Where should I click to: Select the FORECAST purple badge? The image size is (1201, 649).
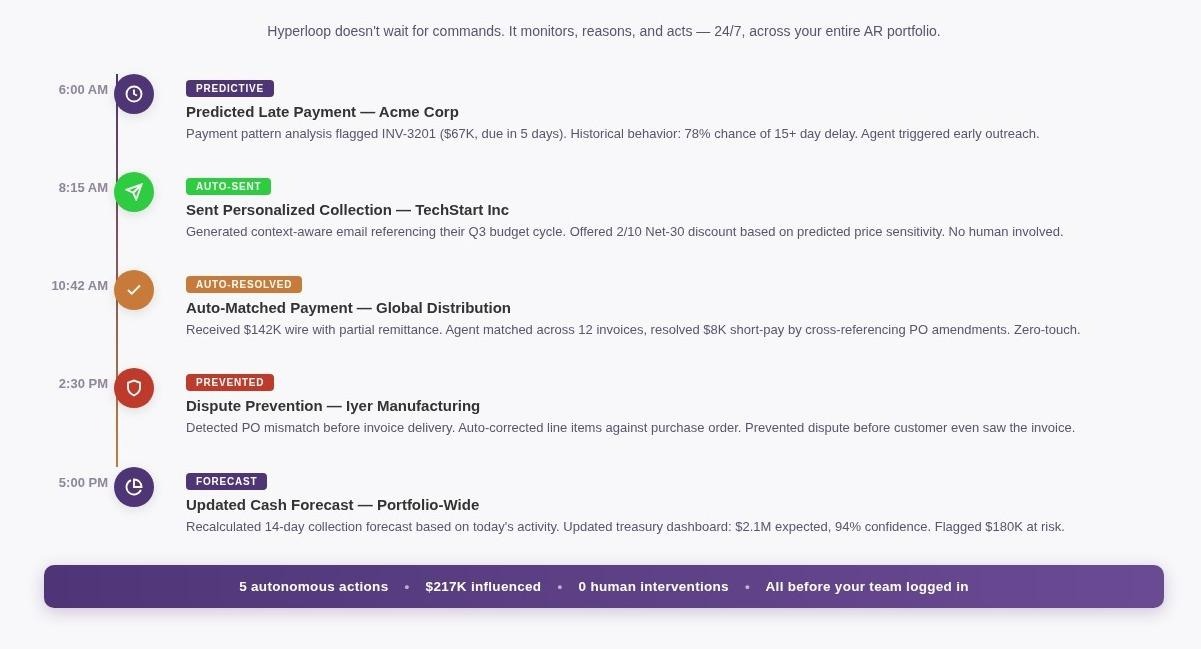point(226,481)
